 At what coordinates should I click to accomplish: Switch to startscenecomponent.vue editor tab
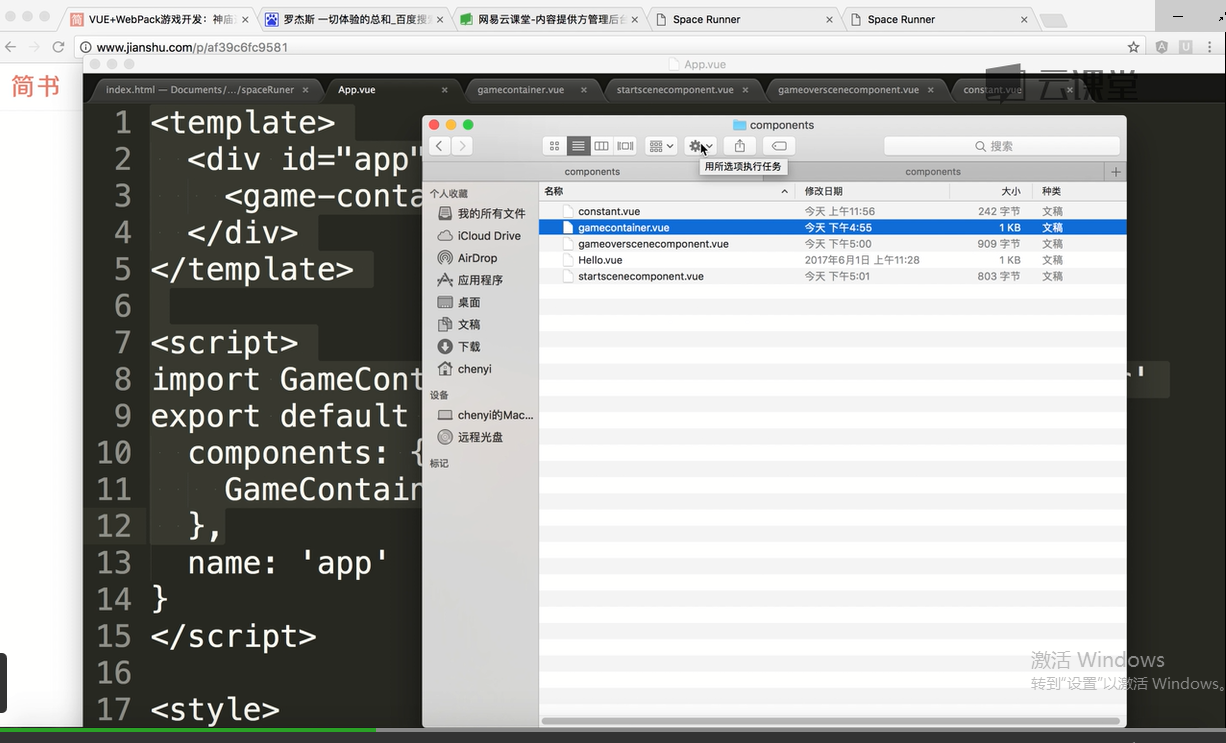(675, 90)
